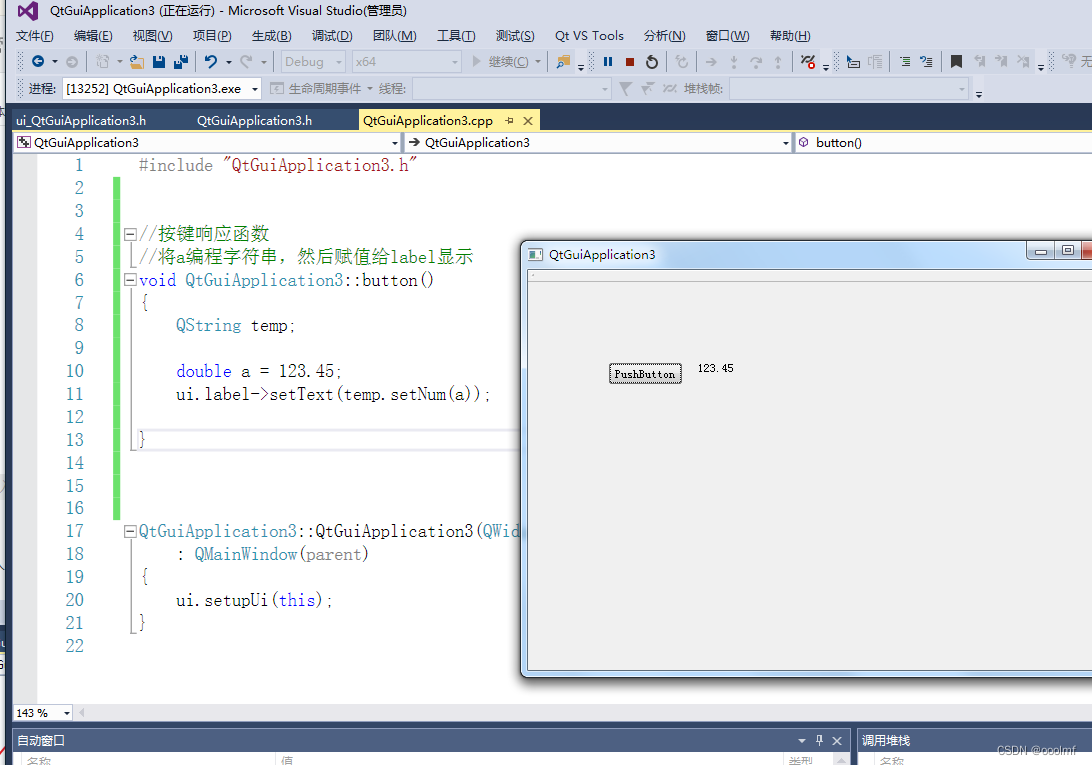Open the process selection dropdown
The height and width of the screenshot is (765, 1092).
tap(255, 89)
